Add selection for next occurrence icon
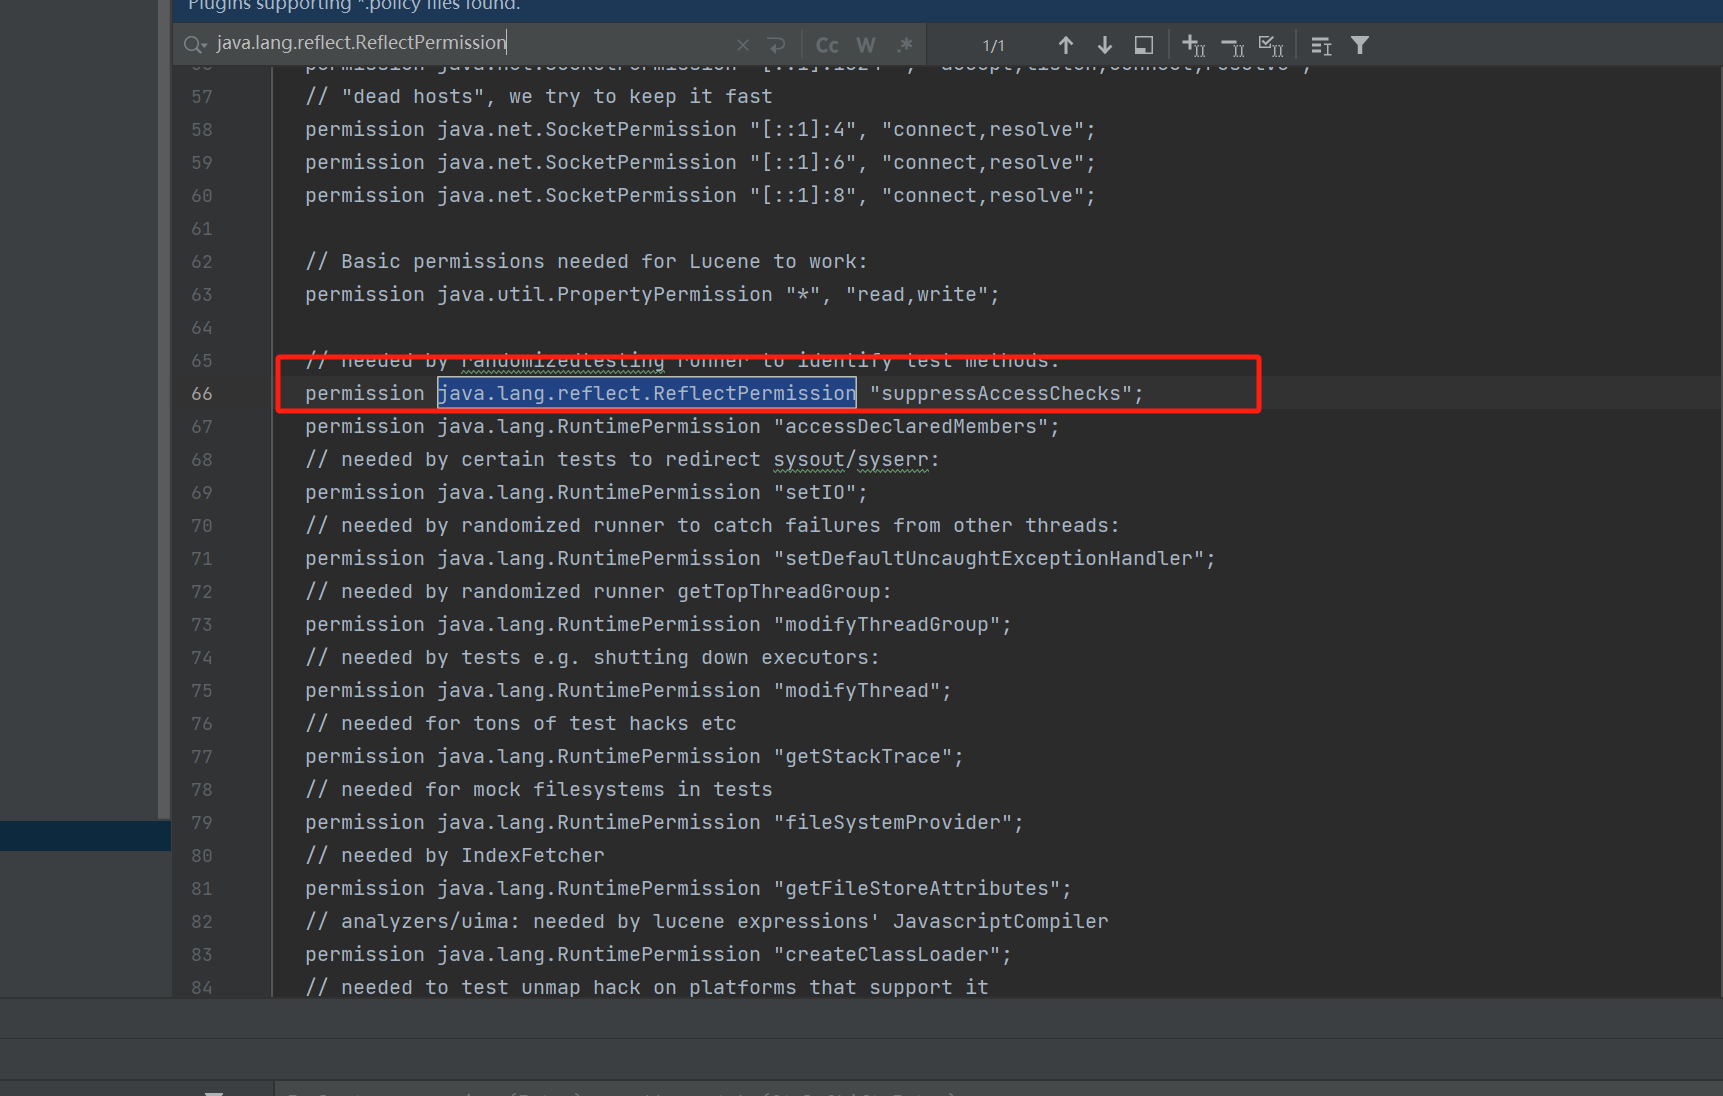This screenshot has height=1096, width=1723. [1194, 45]
